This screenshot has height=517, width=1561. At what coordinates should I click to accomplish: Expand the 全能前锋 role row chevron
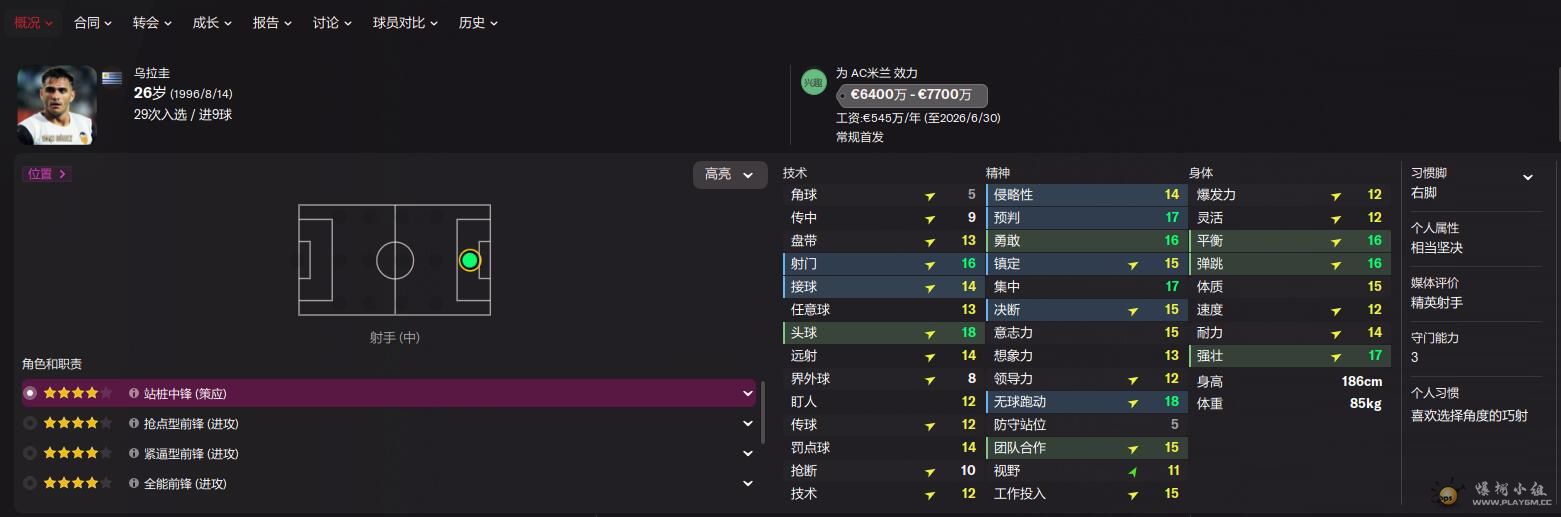click(747, 484)
